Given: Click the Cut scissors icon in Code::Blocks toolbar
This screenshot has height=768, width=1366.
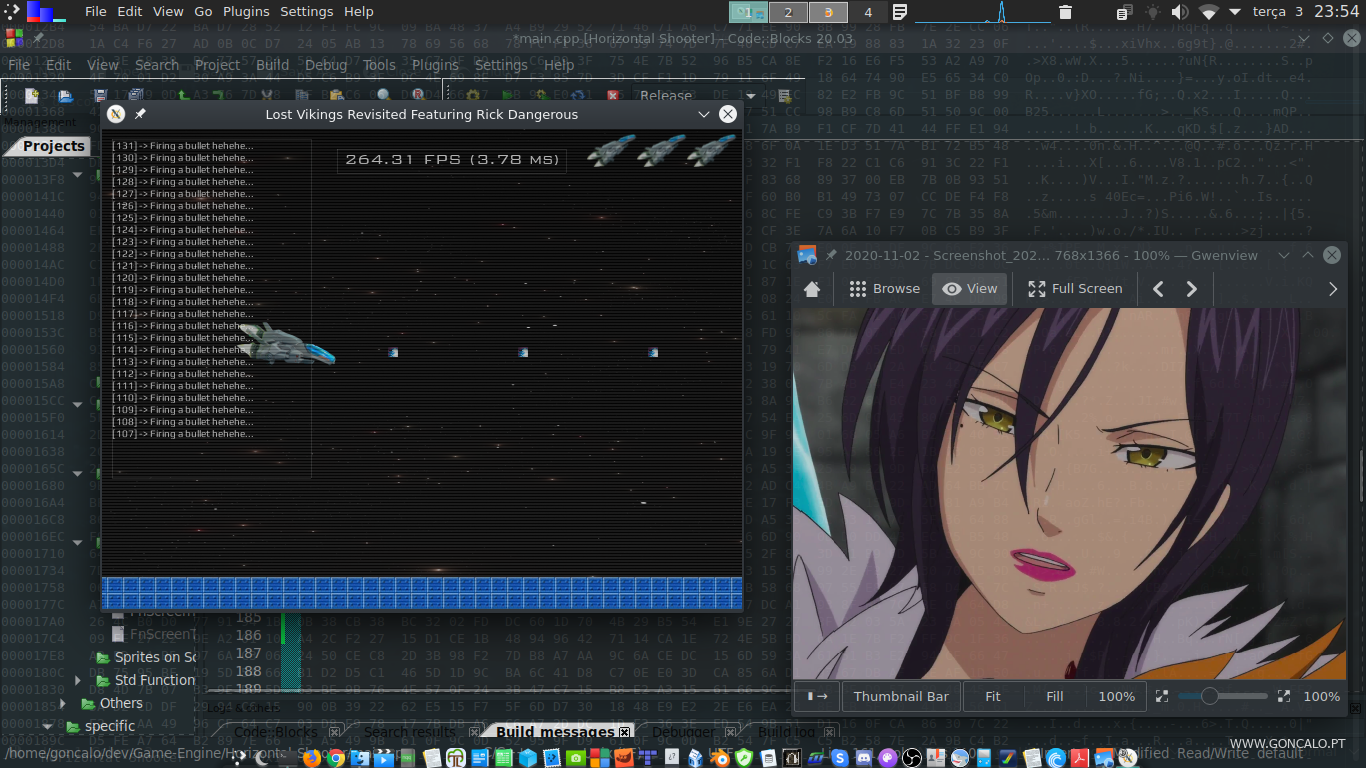Looking at the screenshot, I should [267, 96].
